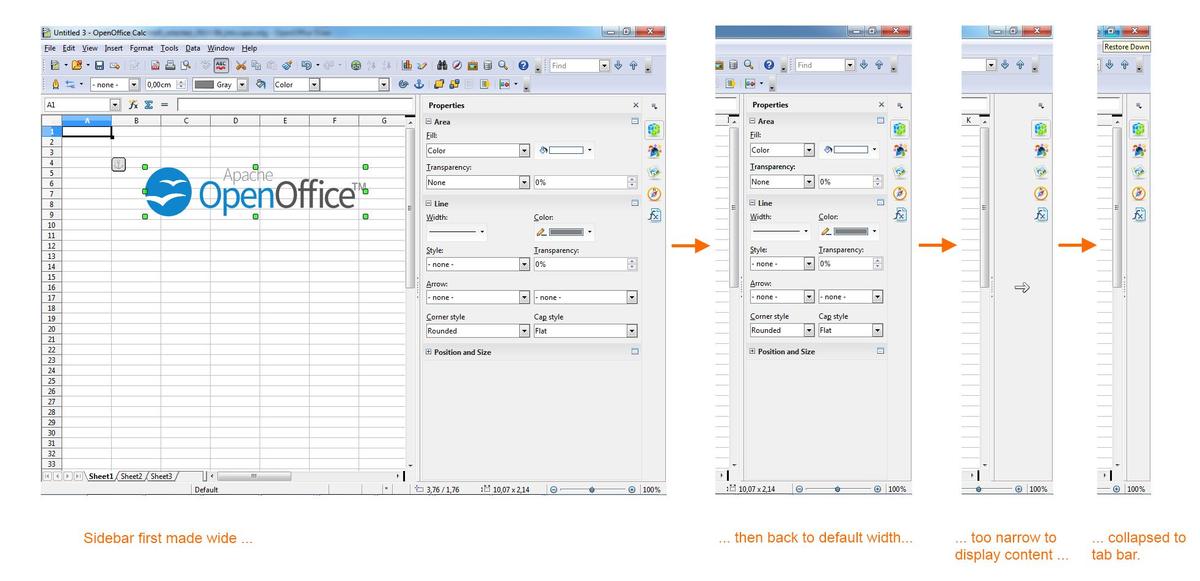Image resolution: width=1200 pixels, height=581 pixels.
Task: Export the spreadsheet directly as PDF
Action: click(x=157, y=64)
